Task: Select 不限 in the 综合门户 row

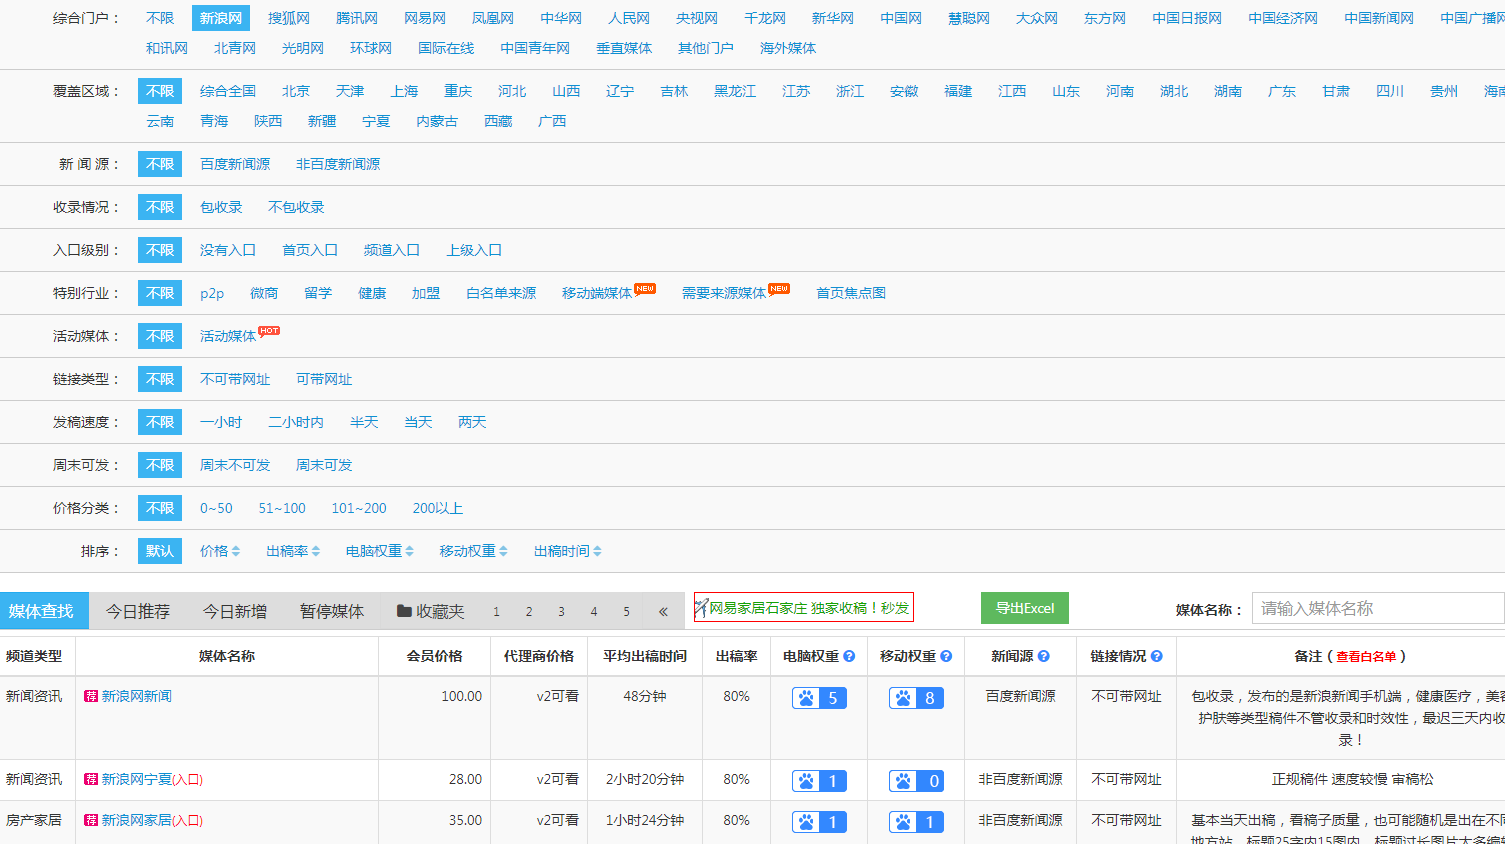Action: pos(160,18)
